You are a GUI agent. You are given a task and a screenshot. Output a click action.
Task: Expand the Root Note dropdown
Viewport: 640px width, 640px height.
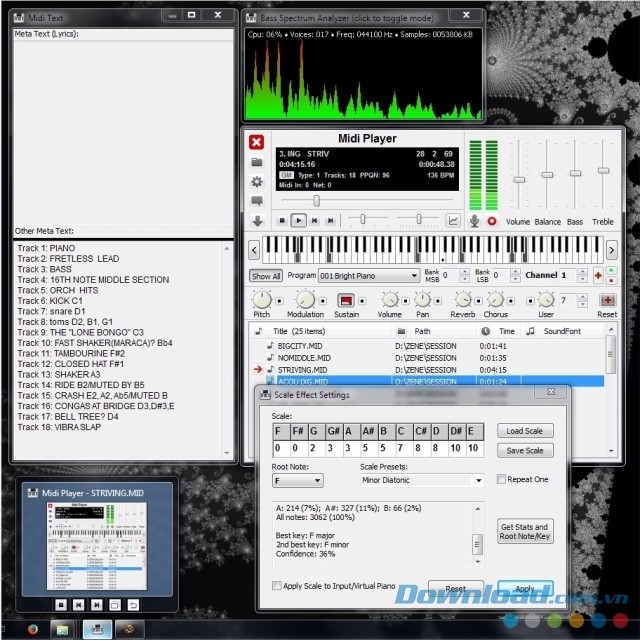click(298, 480)
